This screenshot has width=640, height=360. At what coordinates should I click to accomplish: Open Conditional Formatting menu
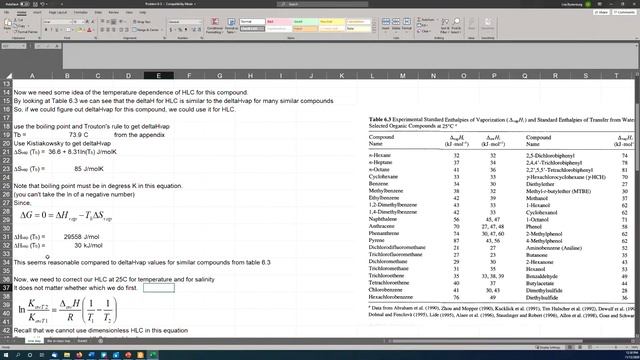click(x=214, y=25)
